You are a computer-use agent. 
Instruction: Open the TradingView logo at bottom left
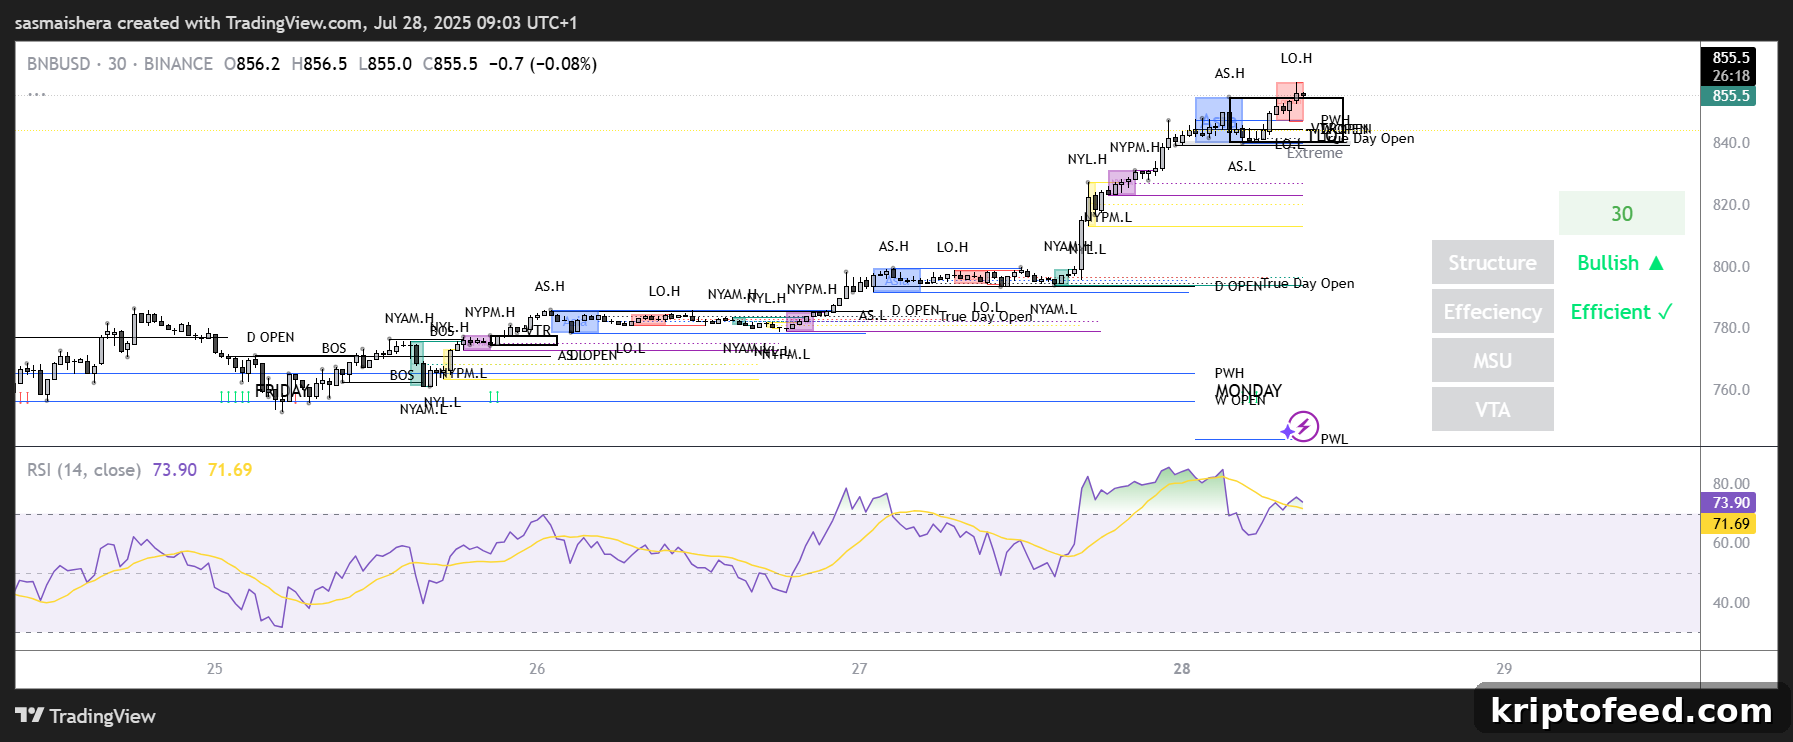pyautogui.click(x=86, y=716)
